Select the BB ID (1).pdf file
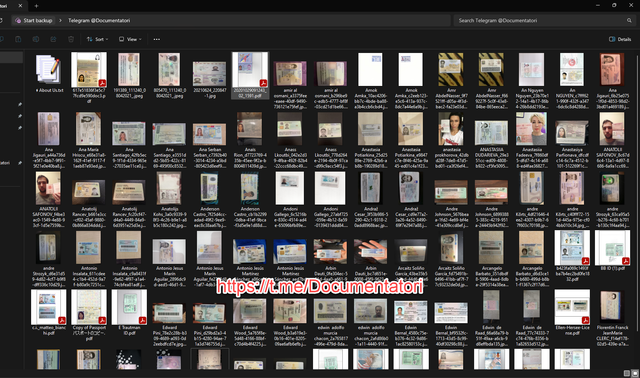Screen dimensions: 640x378 [612, 251]
